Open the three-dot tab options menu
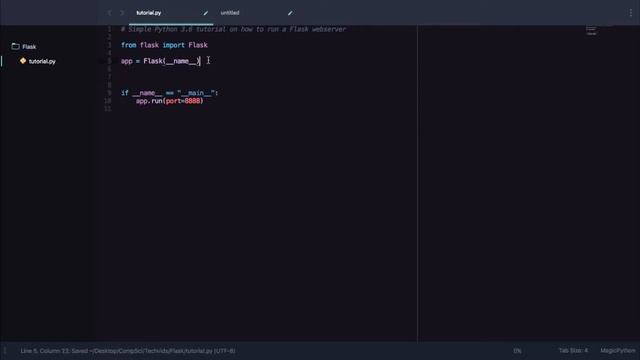 coord(631,13)
